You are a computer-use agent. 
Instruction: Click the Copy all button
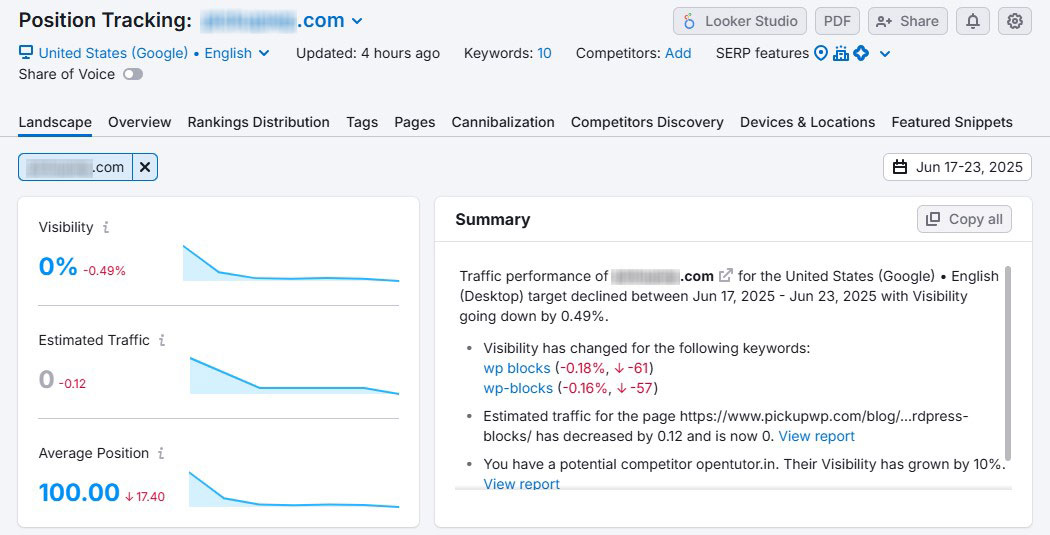(x=964, y=219)
